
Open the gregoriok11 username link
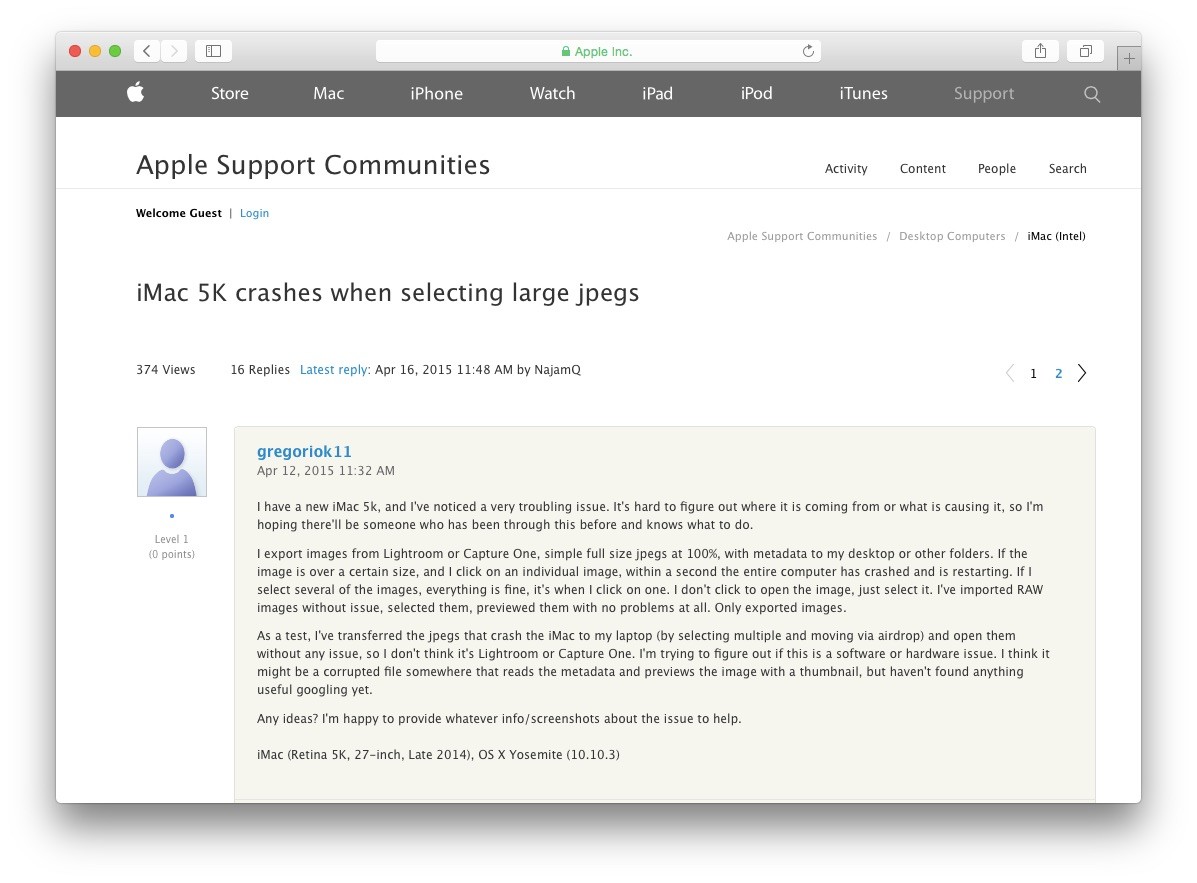(x=304, y=452)
